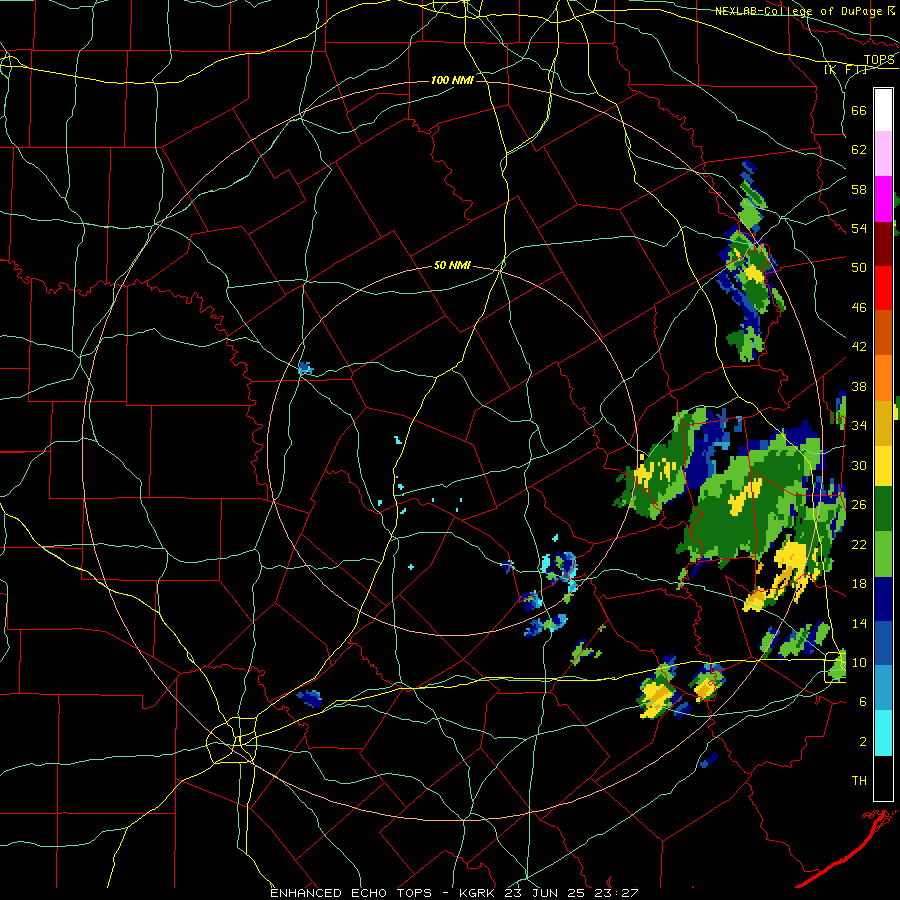Click the legend value '6'

863,701
